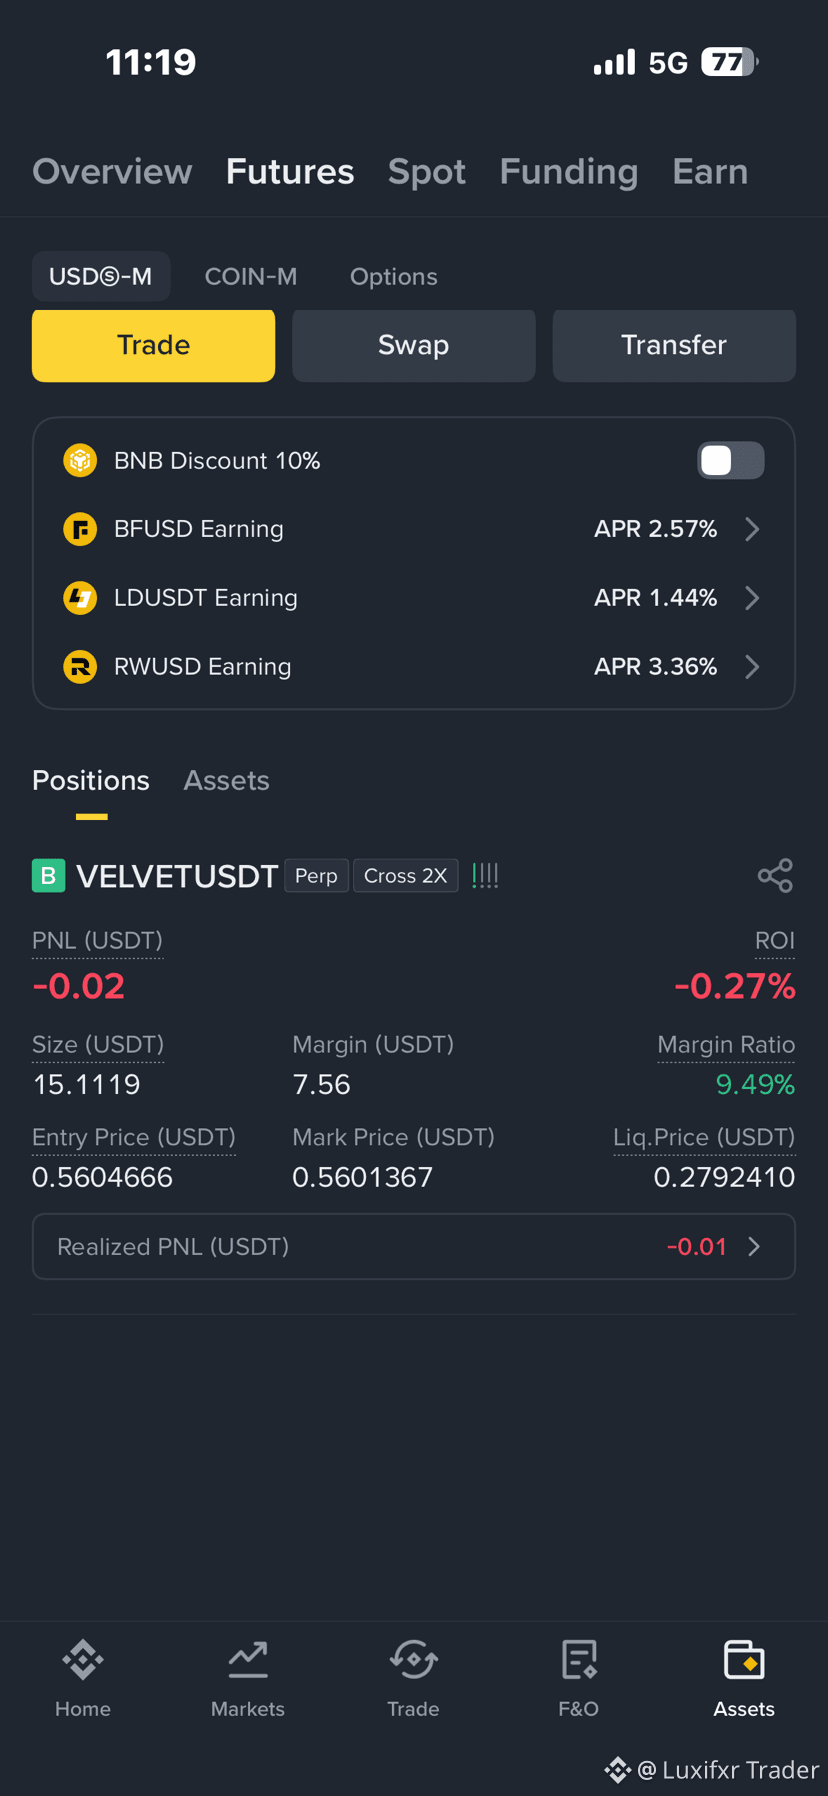Select the Assets sub-tab beside Positions
This screenshot has height=1796, width=828.
[226, 781]
